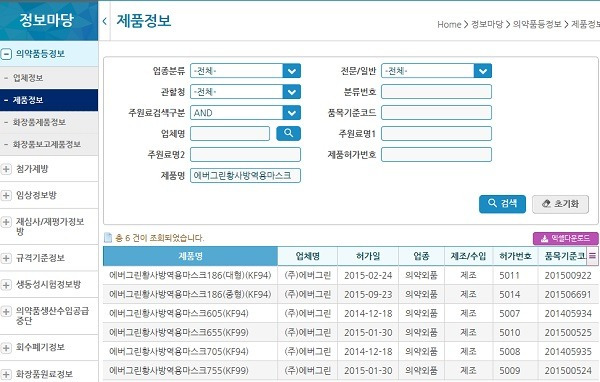
Task: Click permit number 5014
Action: (x=509, y=294)
